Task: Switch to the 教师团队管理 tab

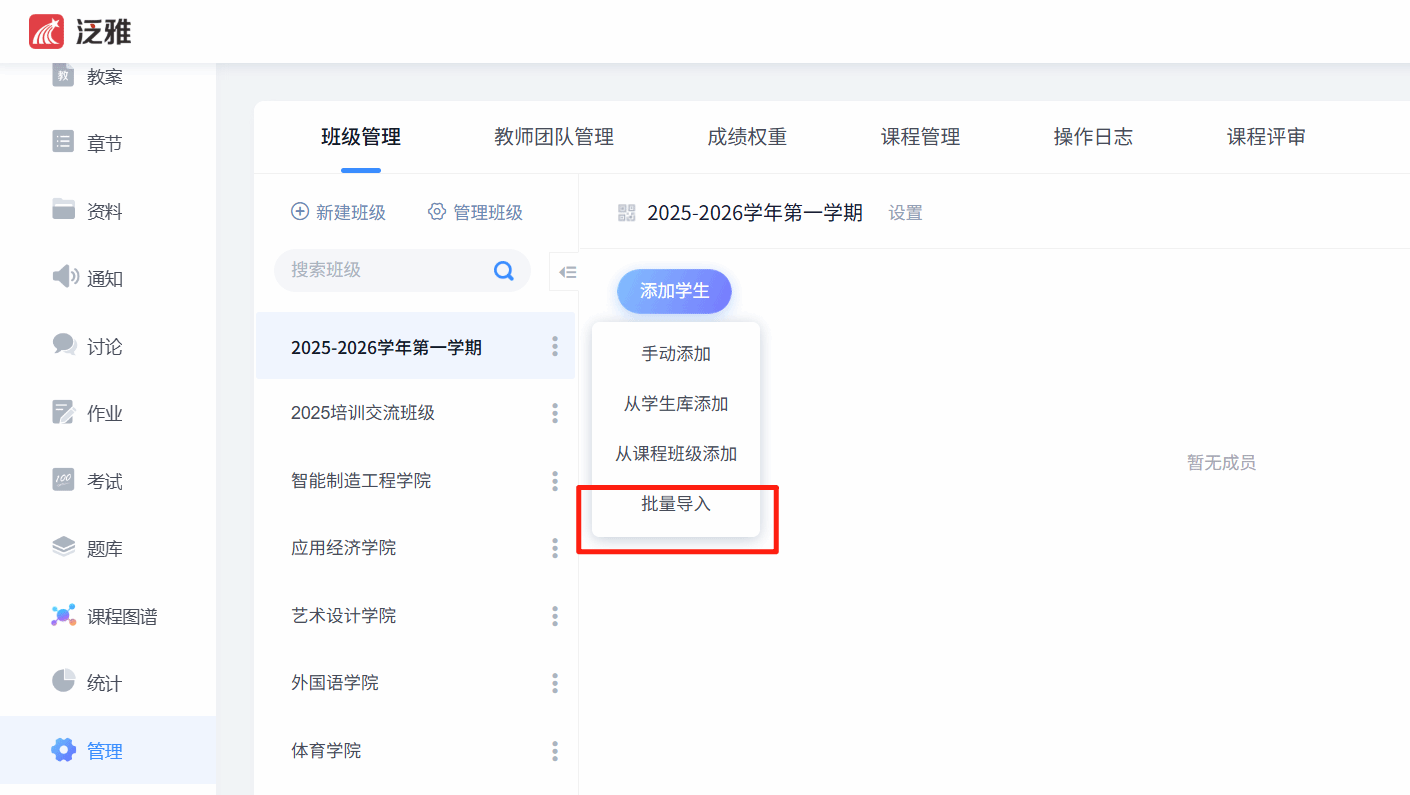Action: tap(553, 137)
